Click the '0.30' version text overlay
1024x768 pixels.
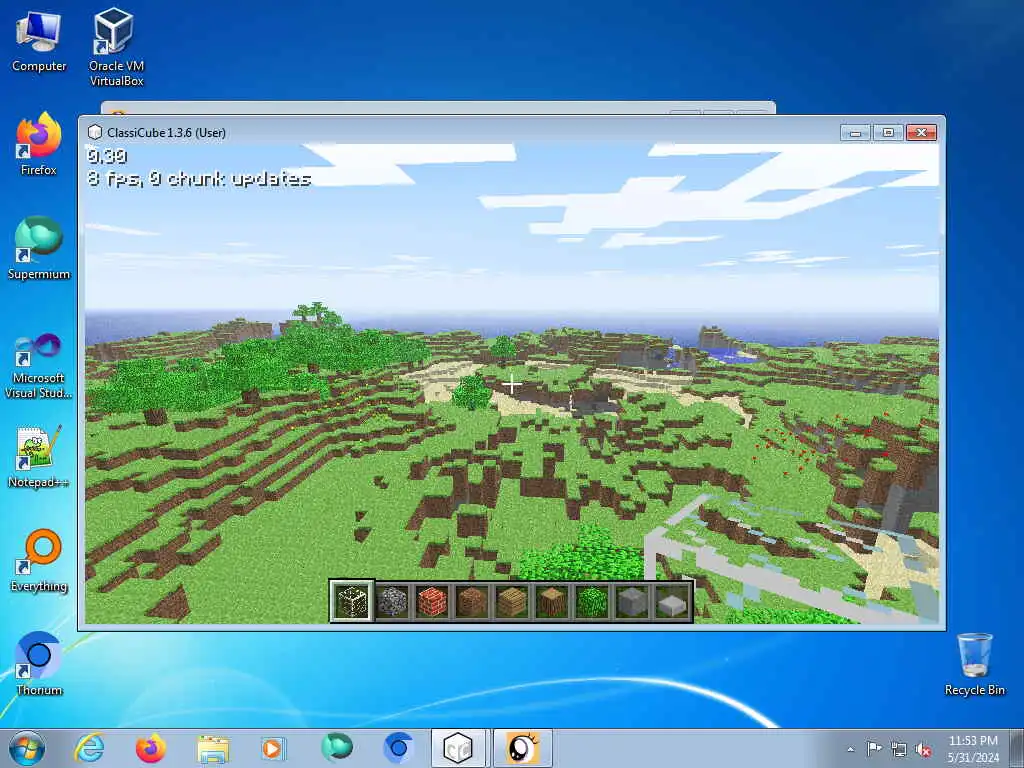[x=106, y=155]
